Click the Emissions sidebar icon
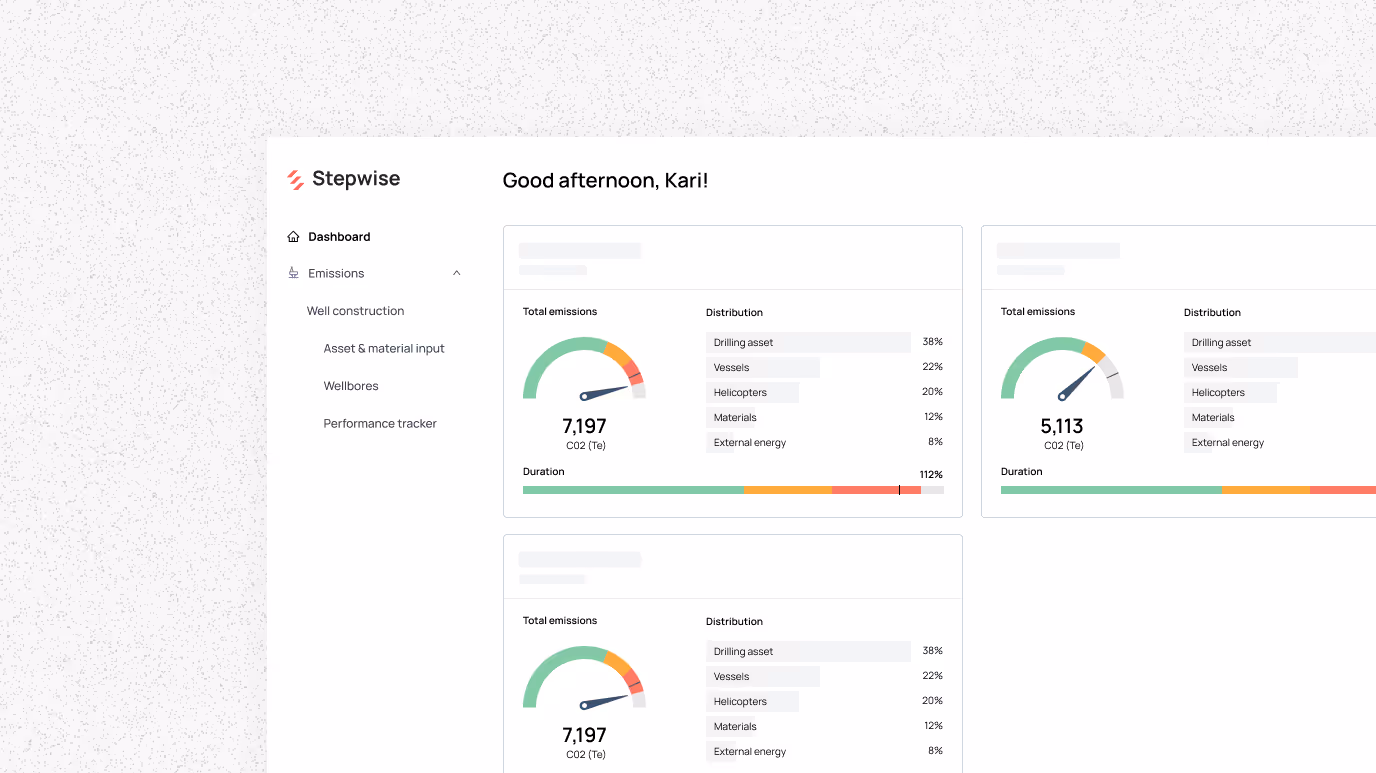 point(293,273)
